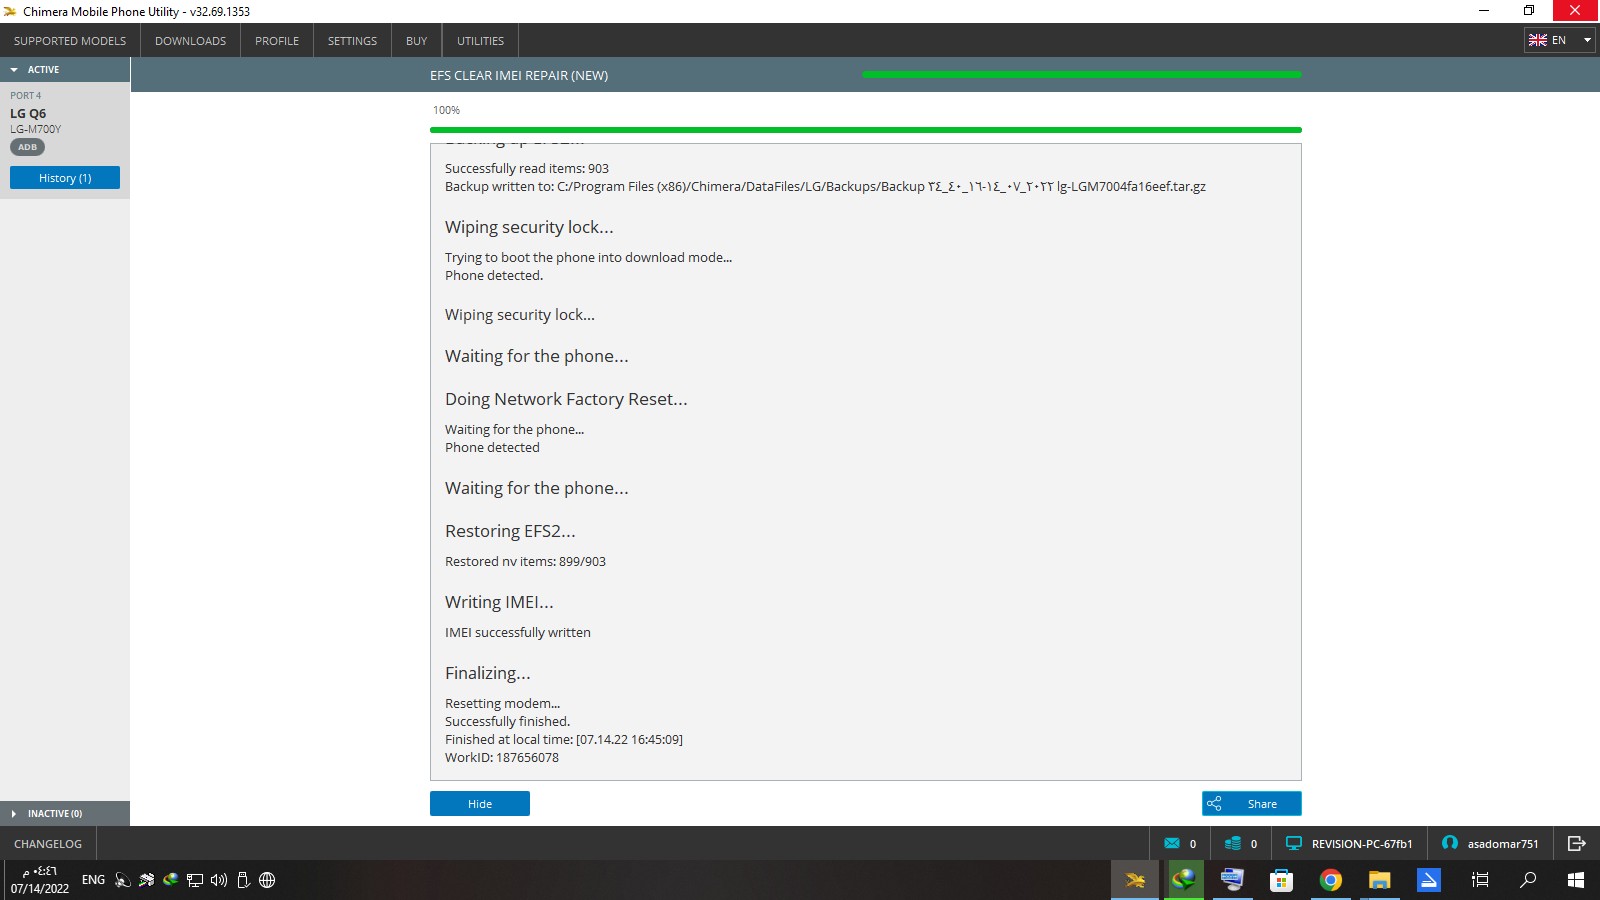This screenshot has width=1600, height=900.
Task: Click the 'IMEI successfully written' line
Action: coord(518,633)
